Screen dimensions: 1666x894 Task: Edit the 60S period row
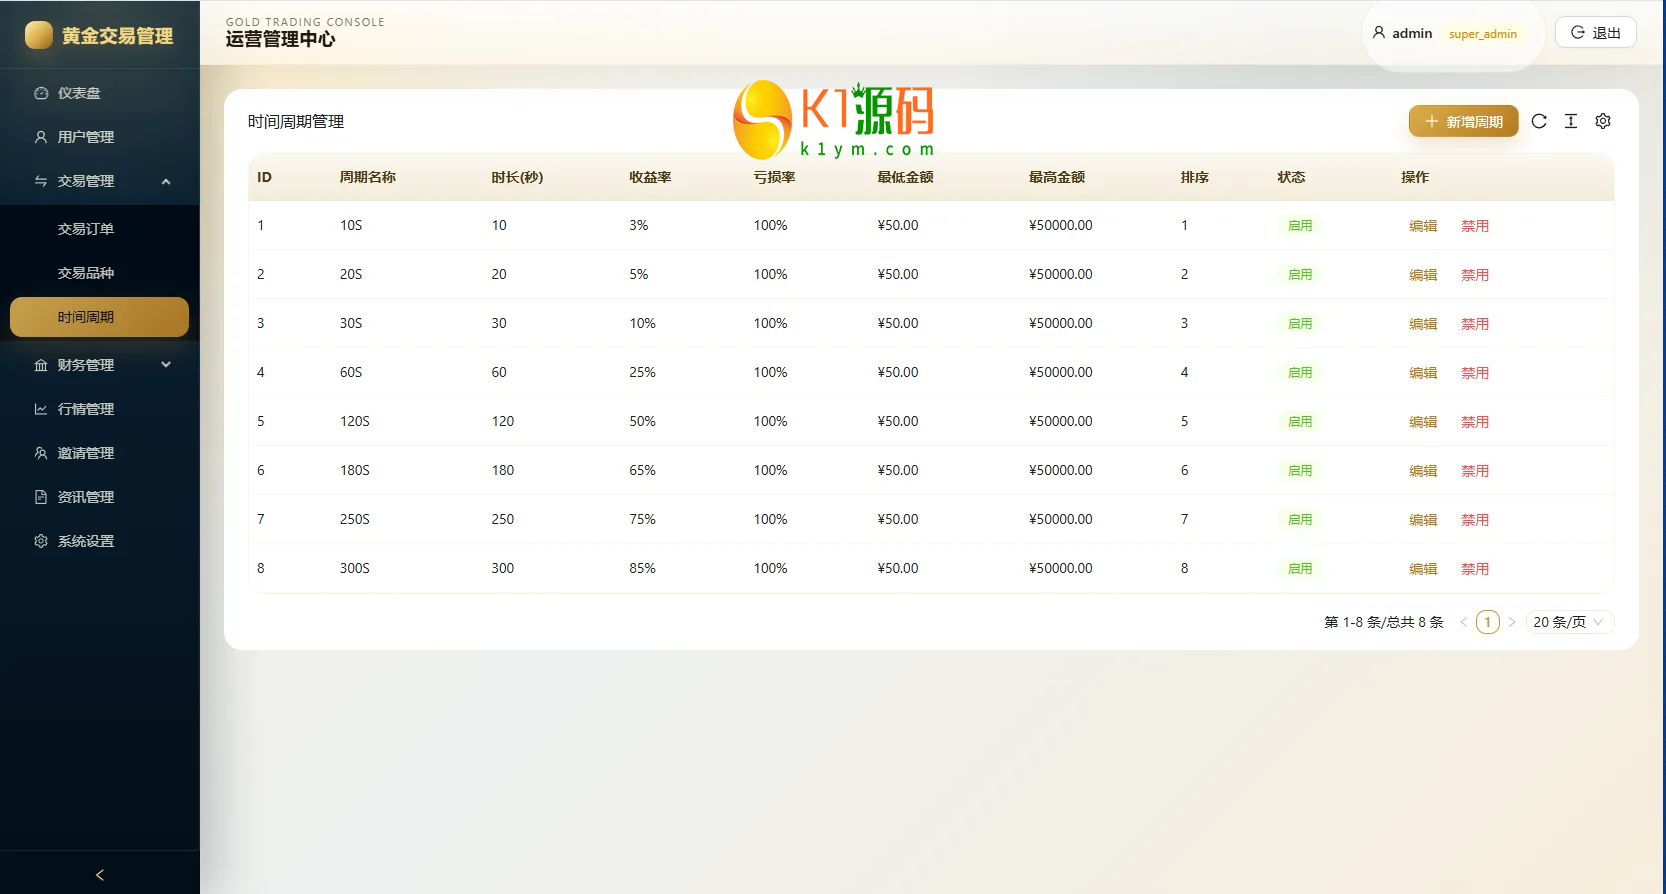pyautogui.click(x=1423, y=373)
